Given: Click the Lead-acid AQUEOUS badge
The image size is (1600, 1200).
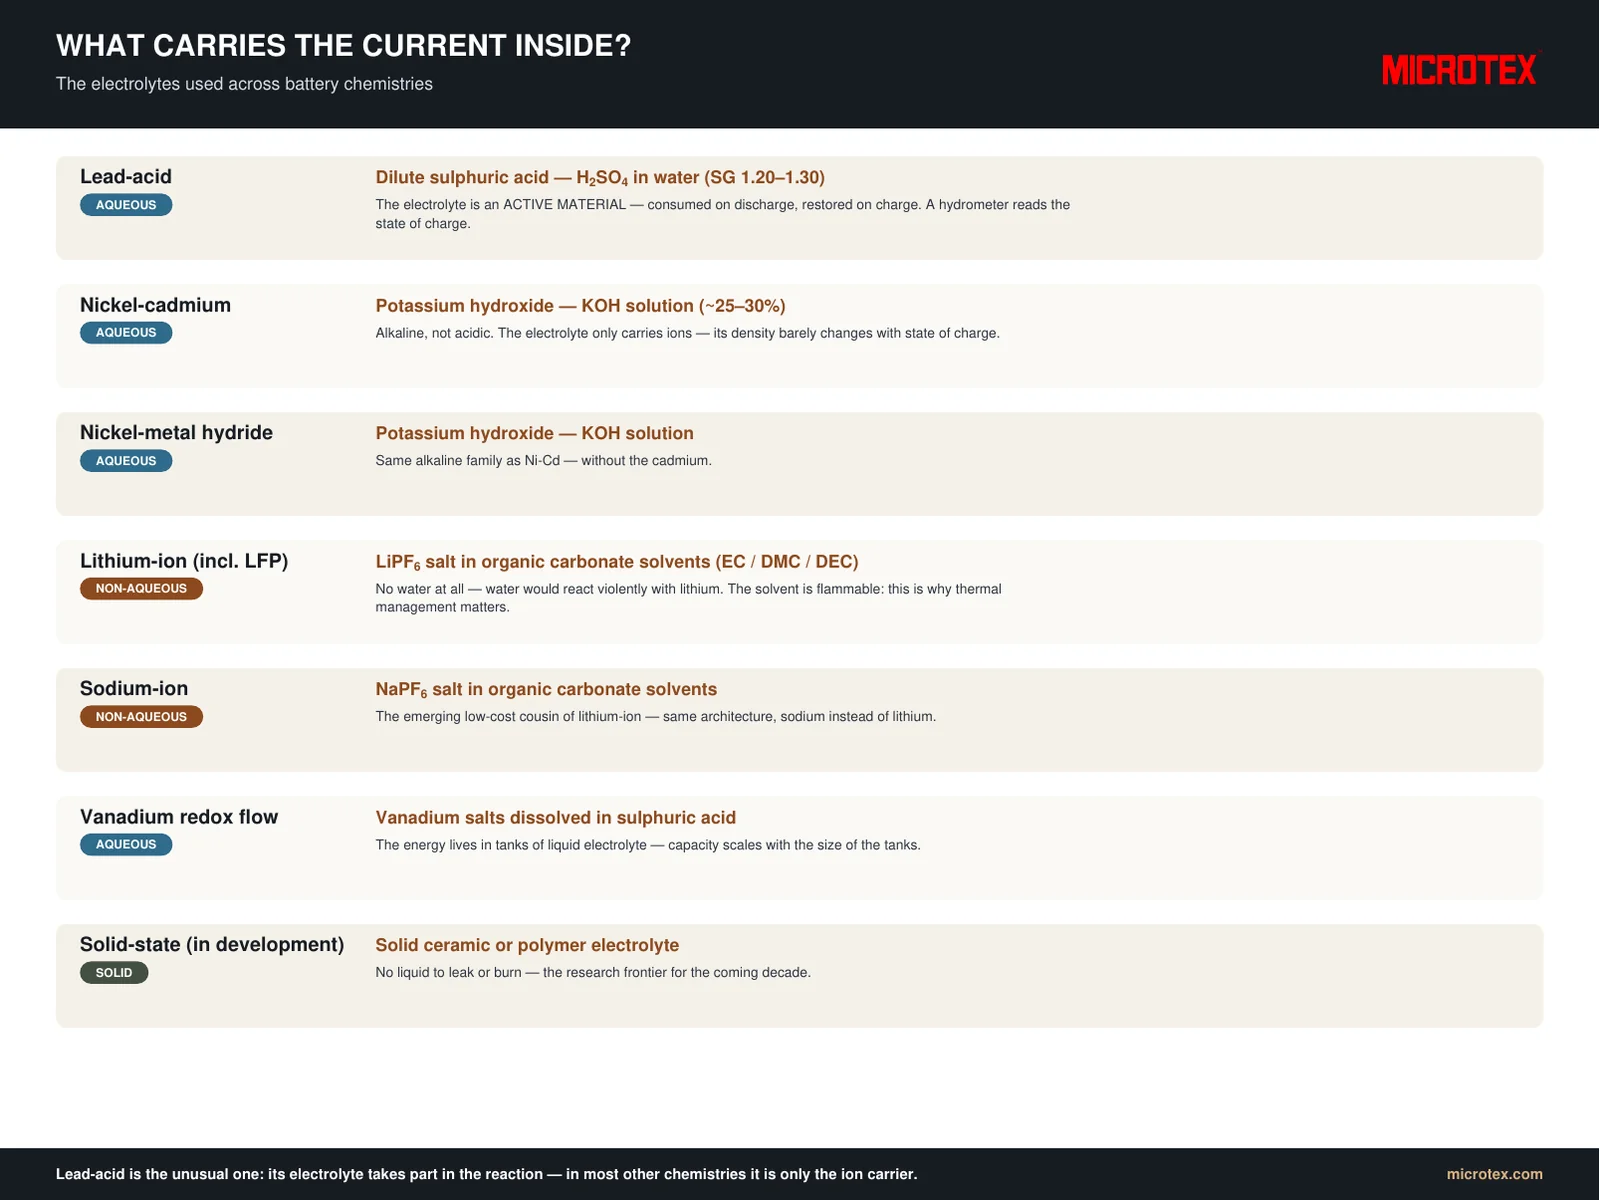Looking at the screenshot, I should point(126,205).
